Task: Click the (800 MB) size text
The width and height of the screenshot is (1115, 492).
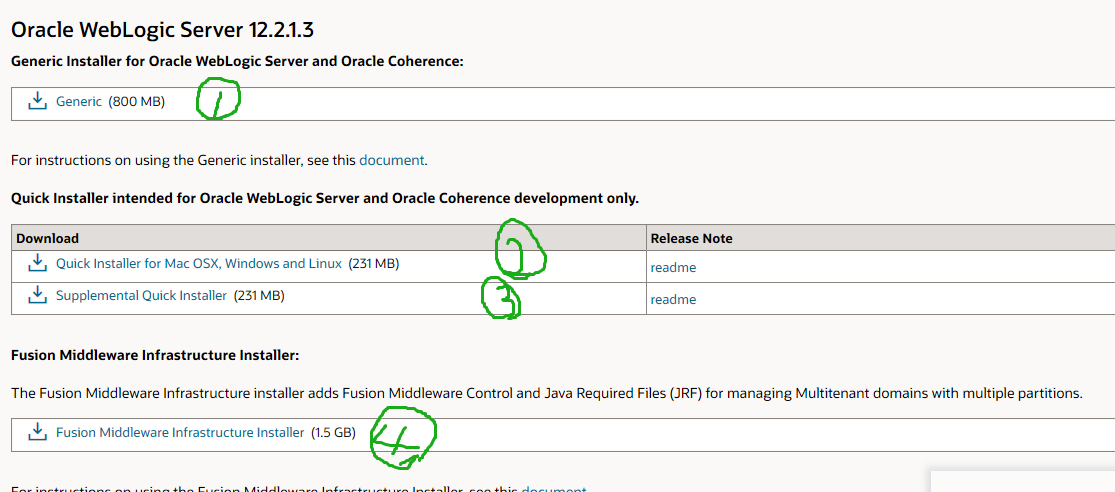Action: 137,102
